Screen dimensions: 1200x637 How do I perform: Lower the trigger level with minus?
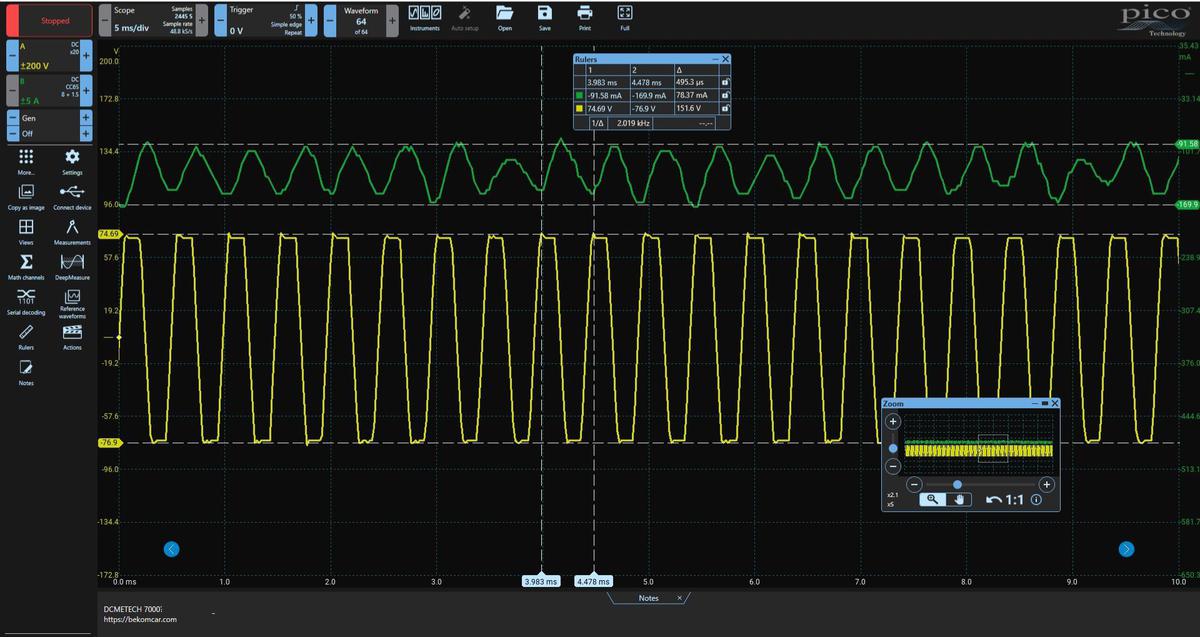[x=220, y=20]
